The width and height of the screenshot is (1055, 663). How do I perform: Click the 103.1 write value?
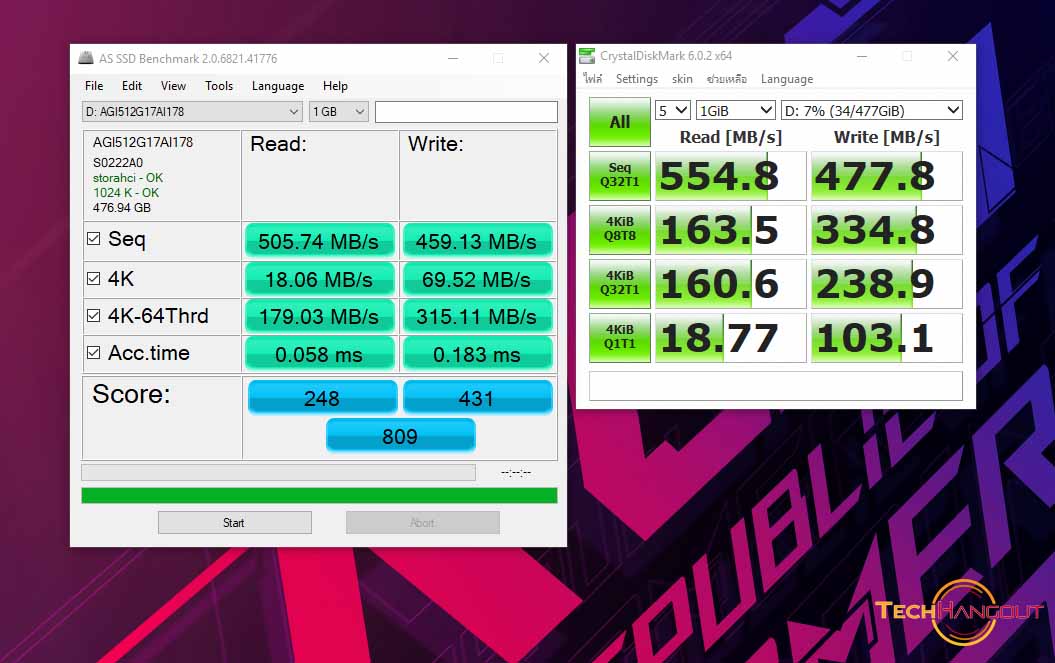click(x=887, y=337)
